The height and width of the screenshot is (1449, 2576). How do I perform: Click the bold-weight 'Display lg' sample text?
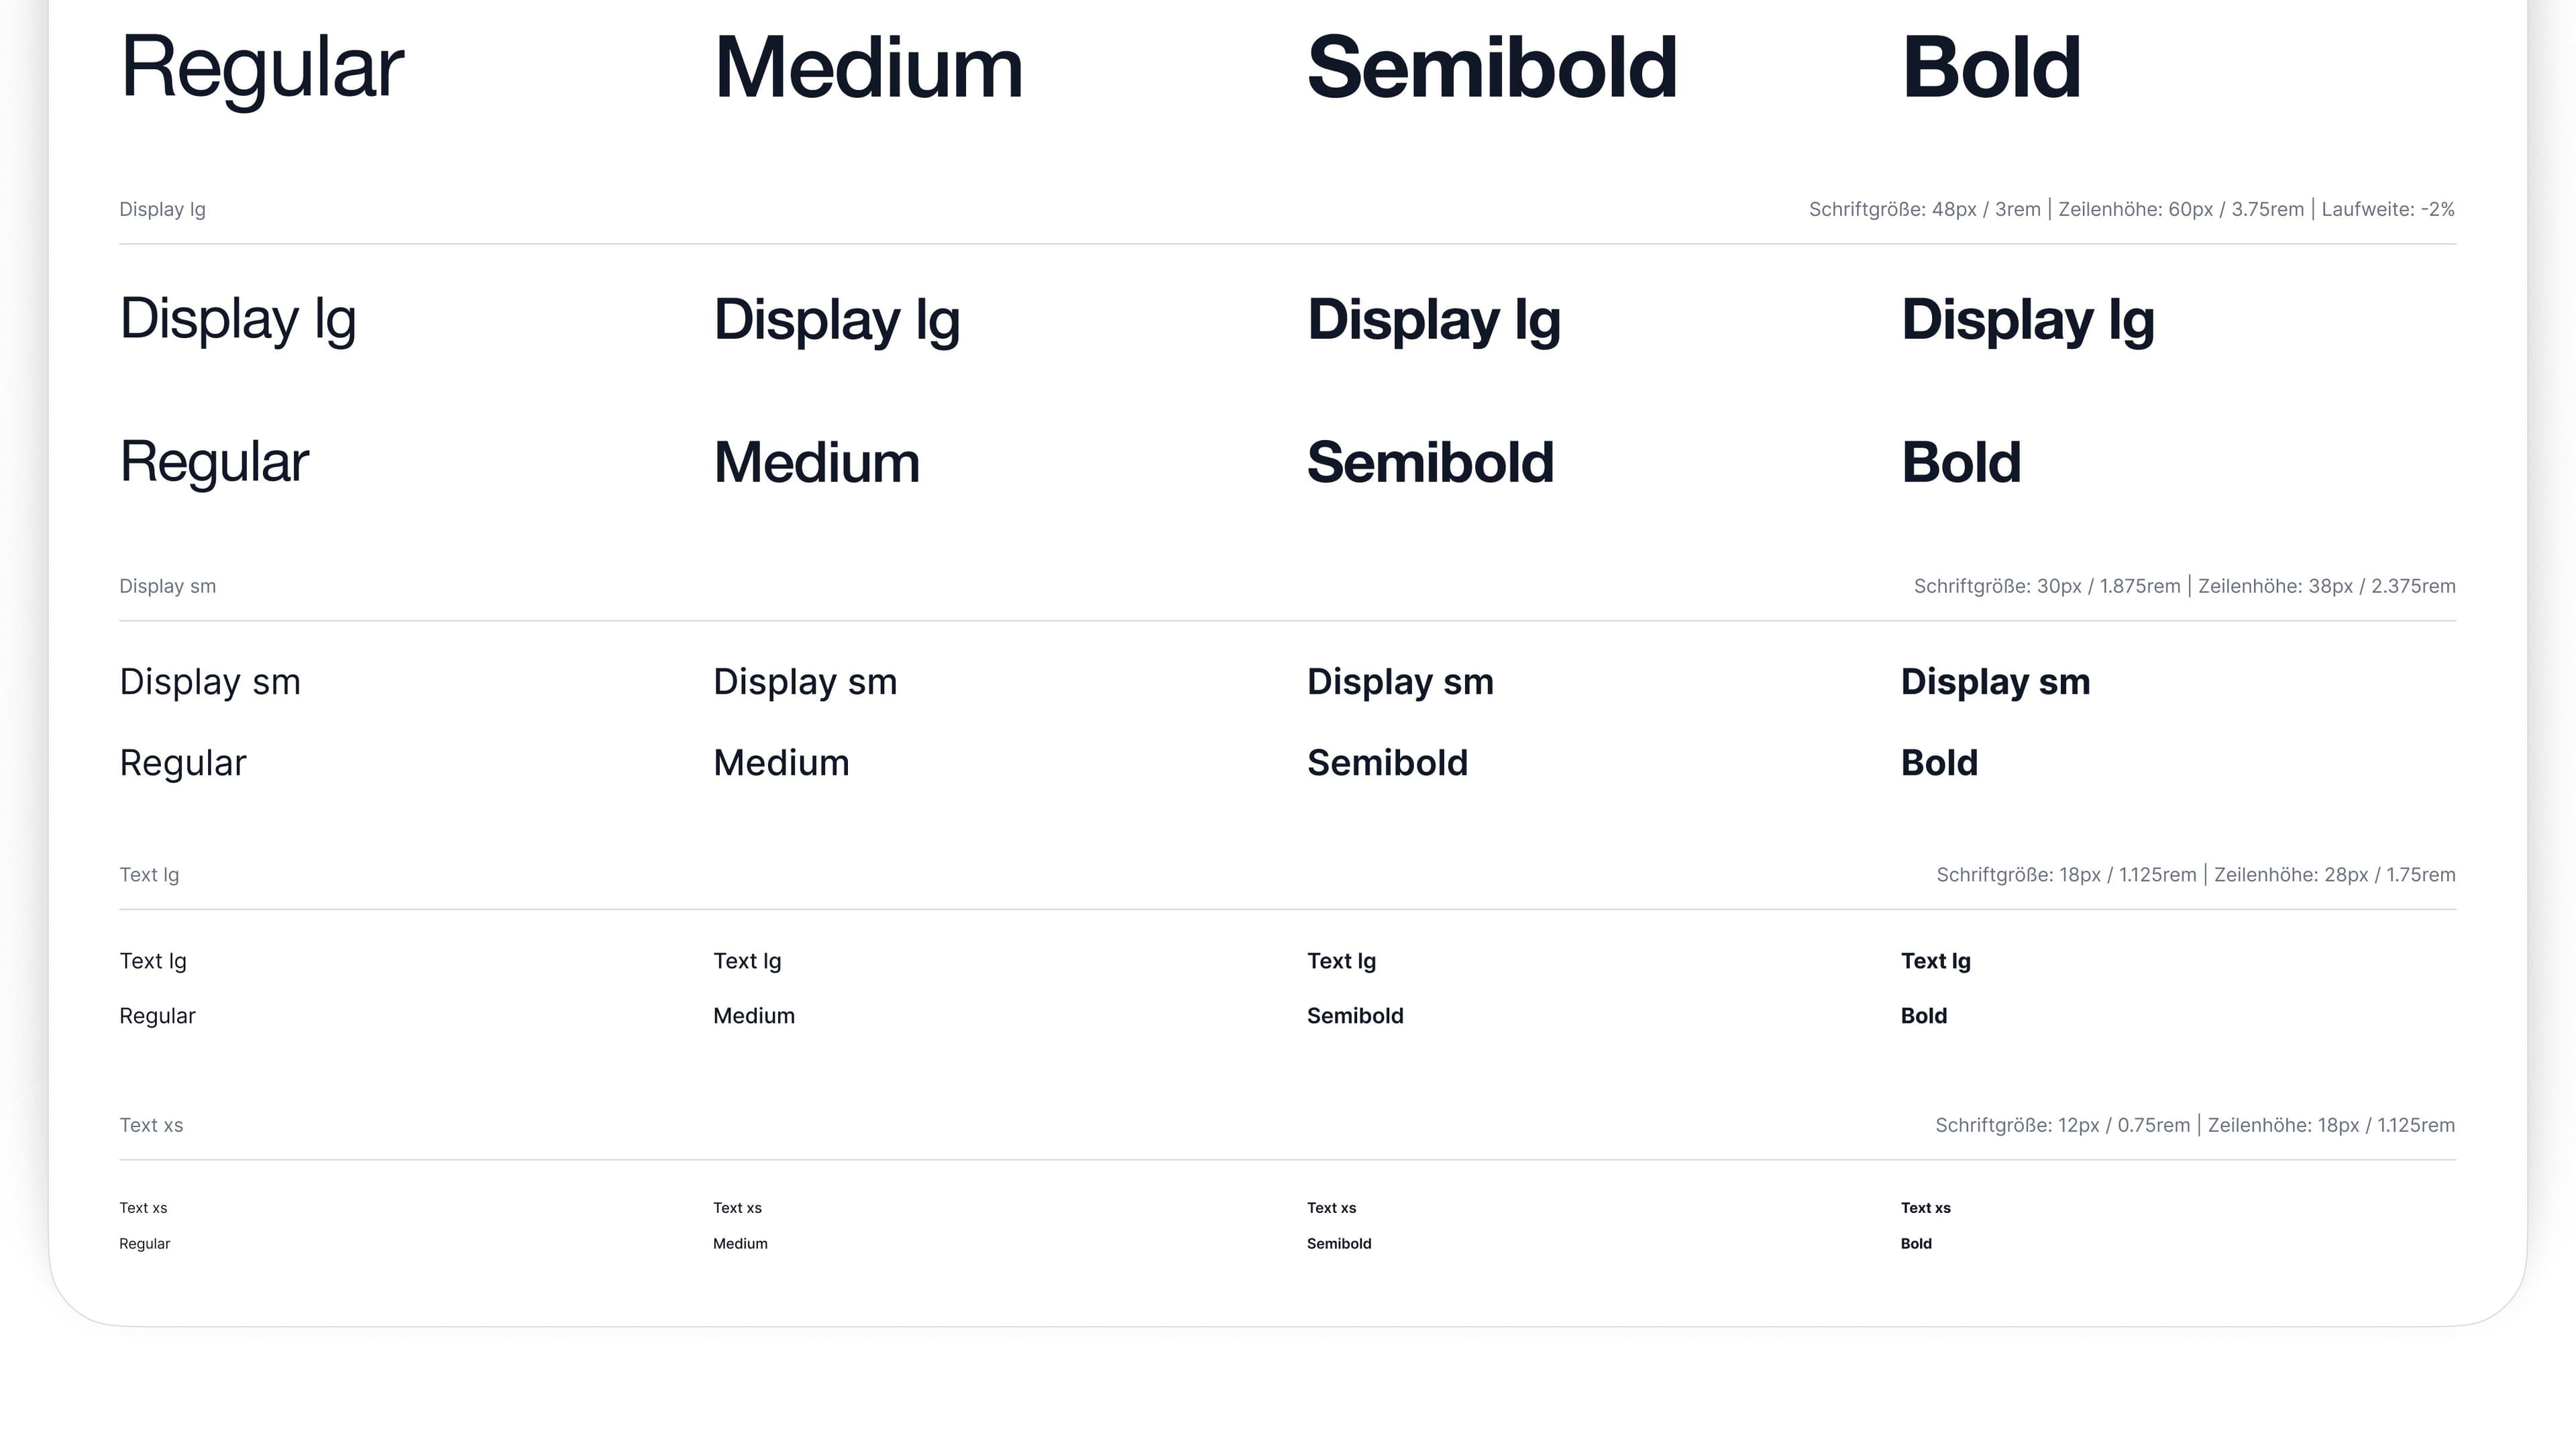[x=2027, y=320]
